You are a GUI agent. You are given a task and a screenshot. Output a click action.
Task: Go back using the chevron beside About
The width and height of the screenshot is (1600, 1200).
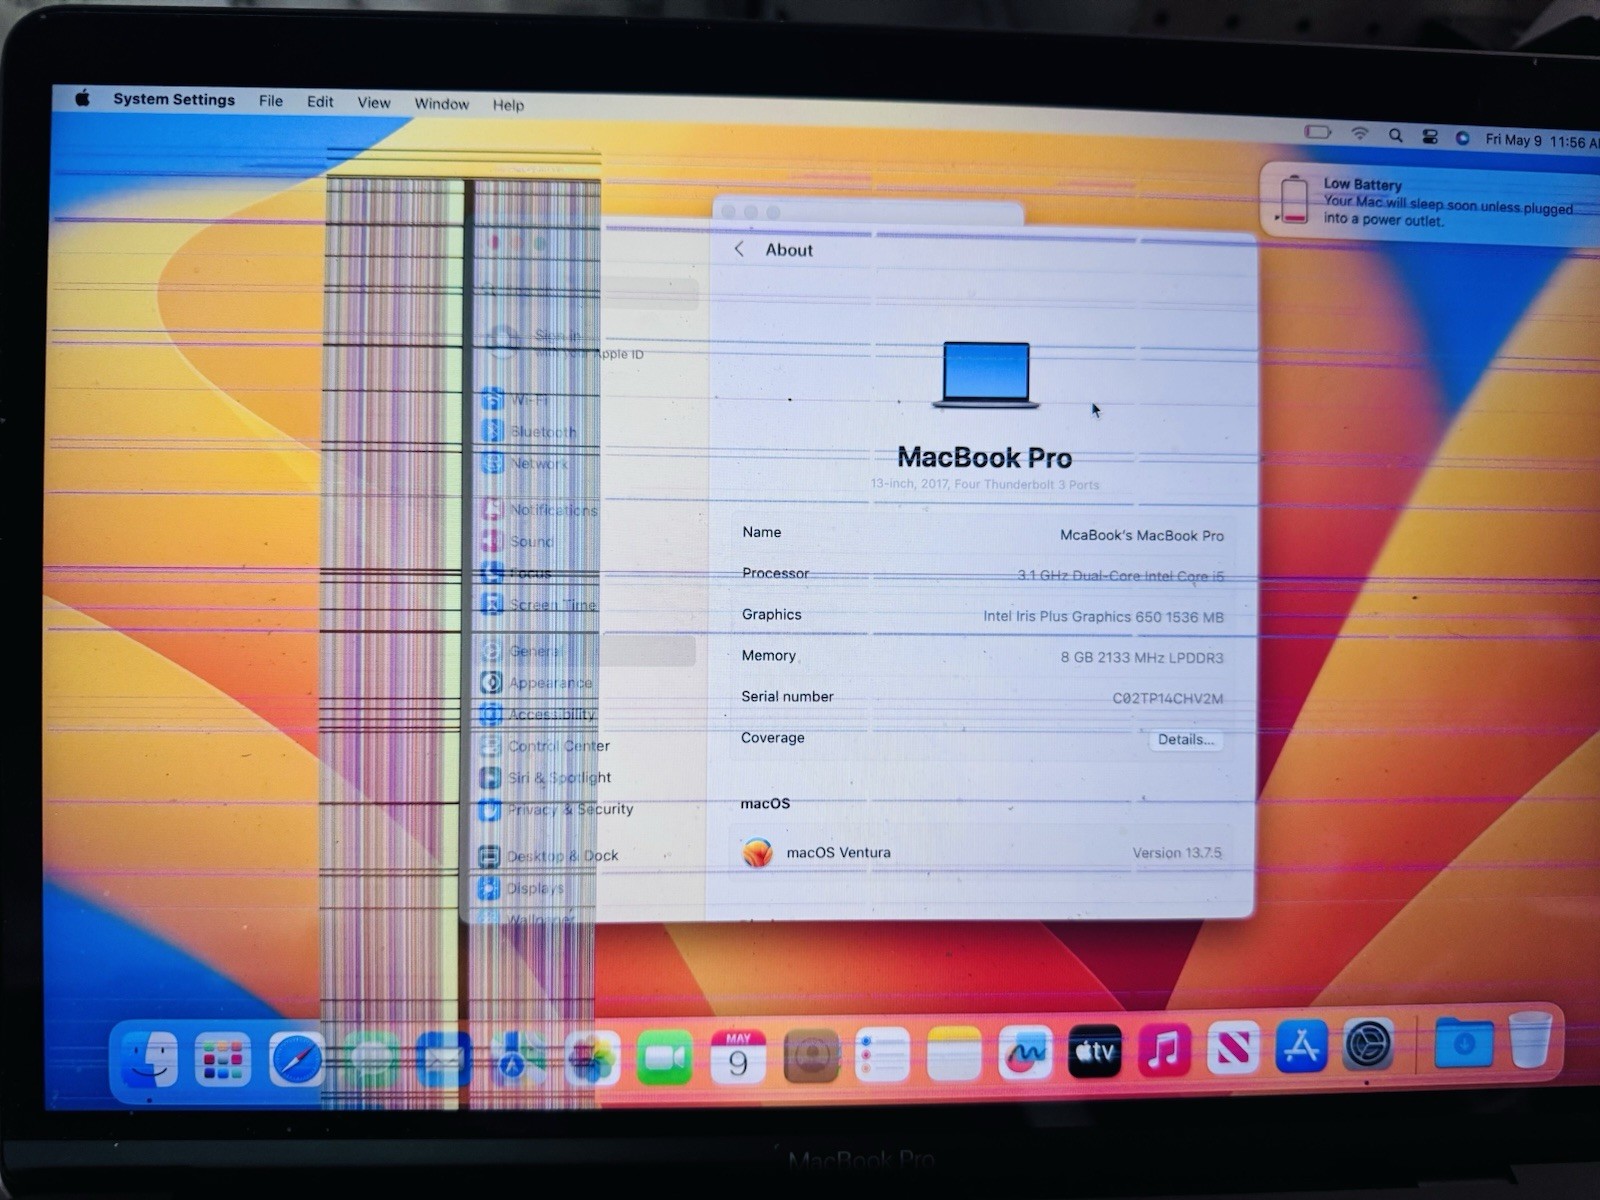(x=739, y=249)
